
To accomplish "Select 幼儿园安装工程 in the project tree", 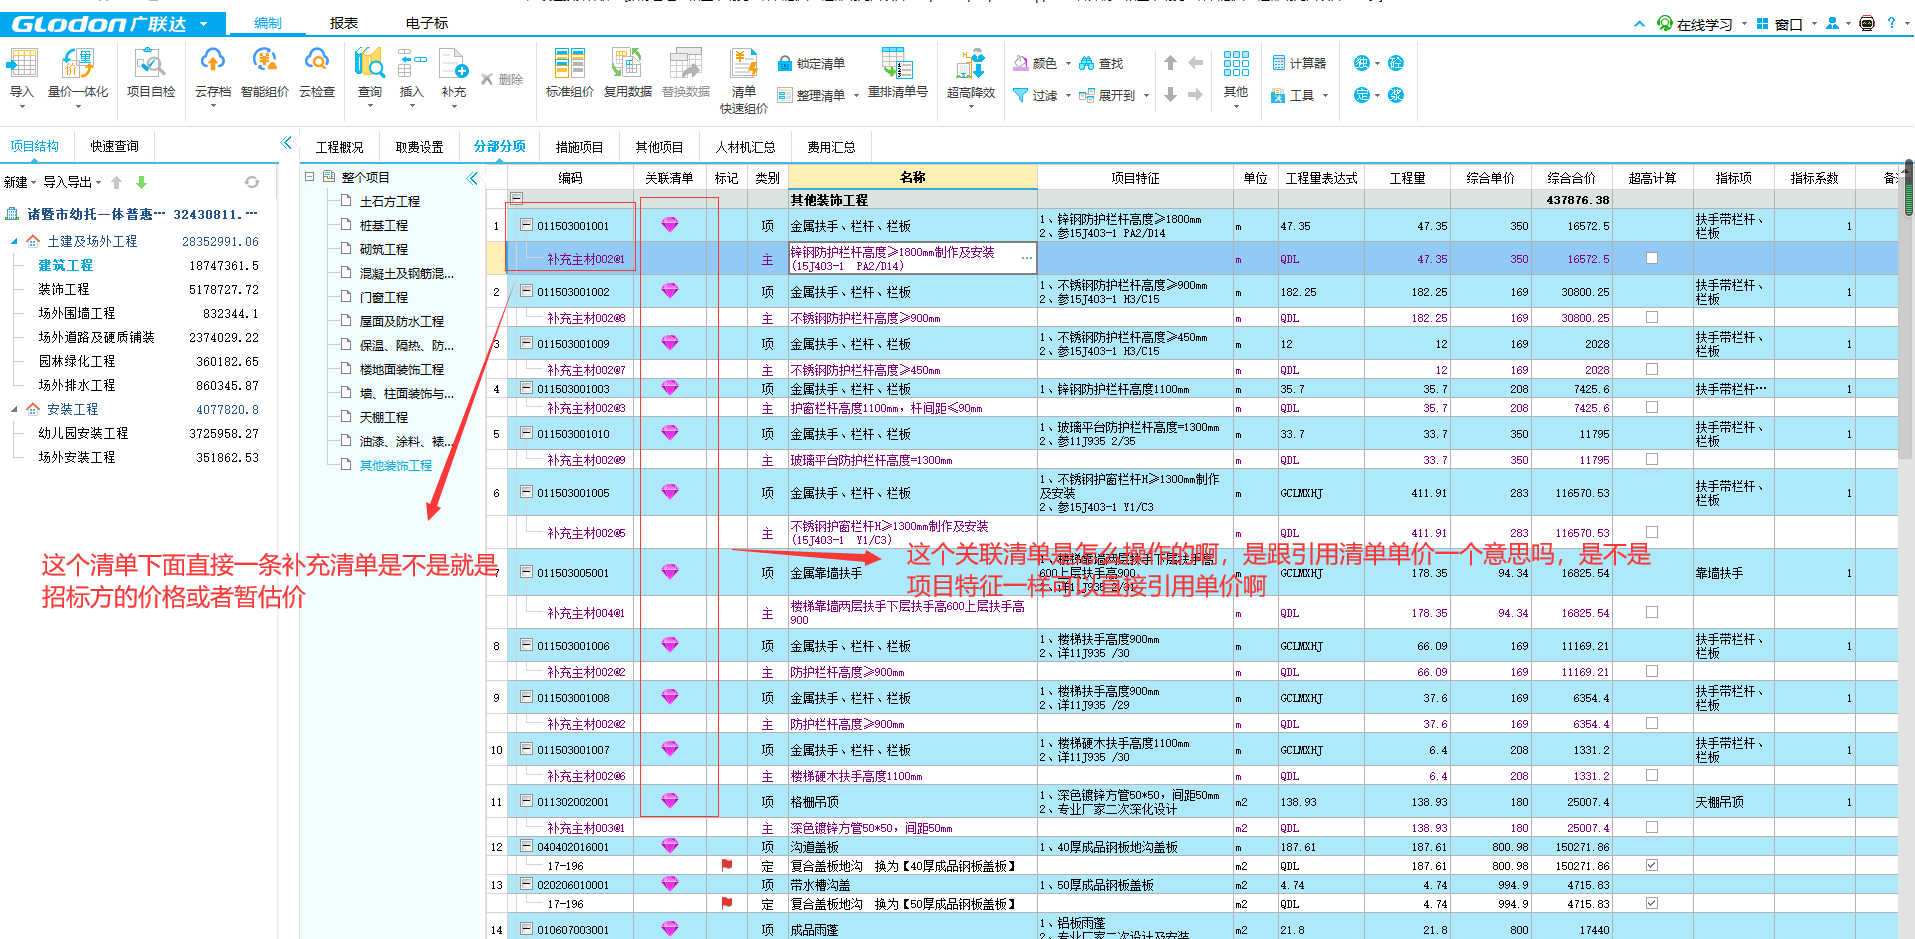I will pos(83,433).
